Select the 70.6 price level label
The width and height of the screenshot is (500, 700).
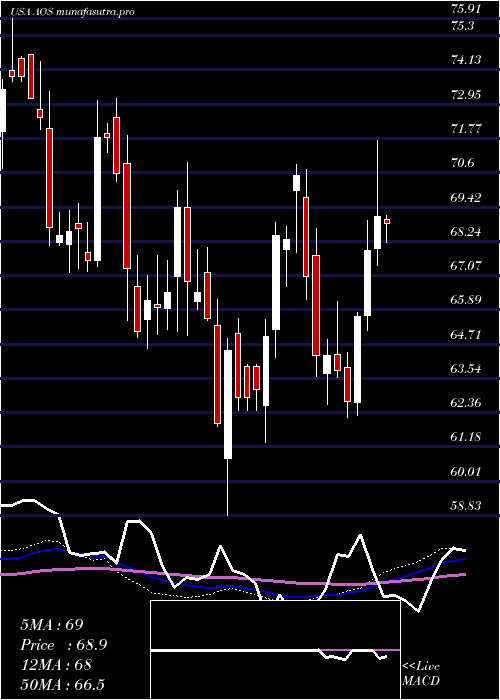pyautogui.click(x=462, y=163)
